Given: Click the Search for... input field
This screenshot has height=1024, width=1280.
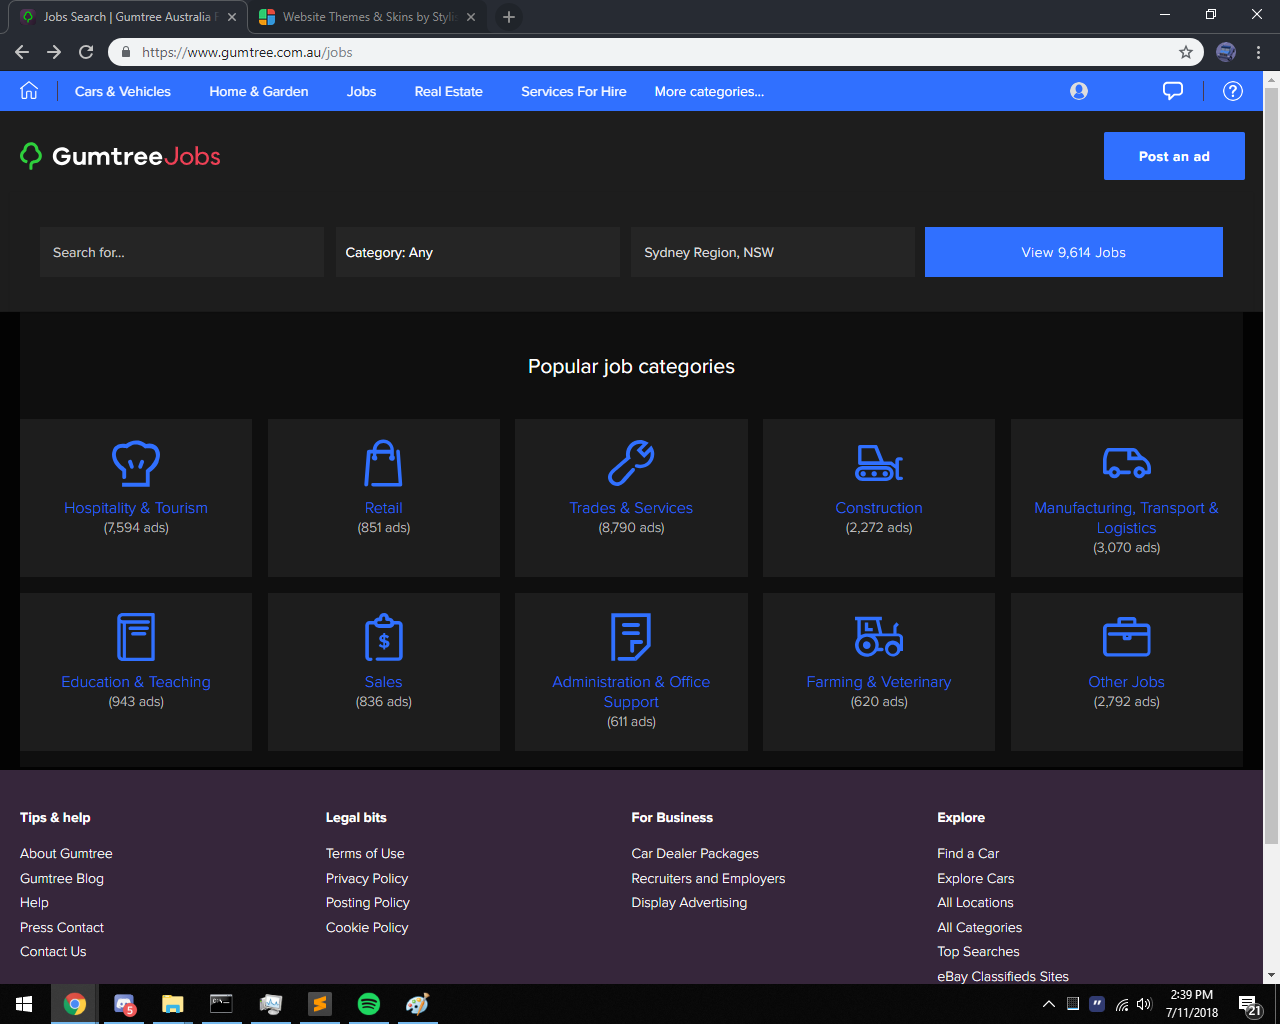Looking at the screenshot, I should coord(181,252).
